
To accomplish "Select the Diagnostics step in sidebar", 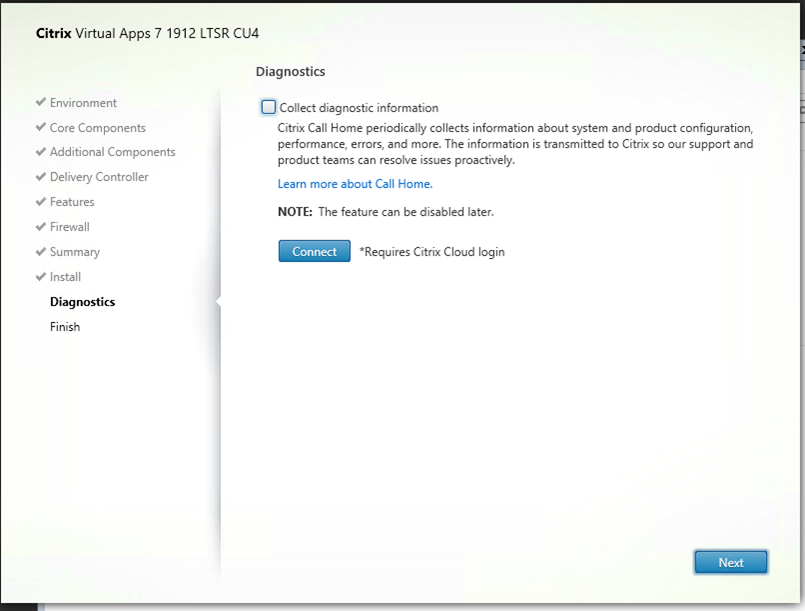I will coord(82,302).
